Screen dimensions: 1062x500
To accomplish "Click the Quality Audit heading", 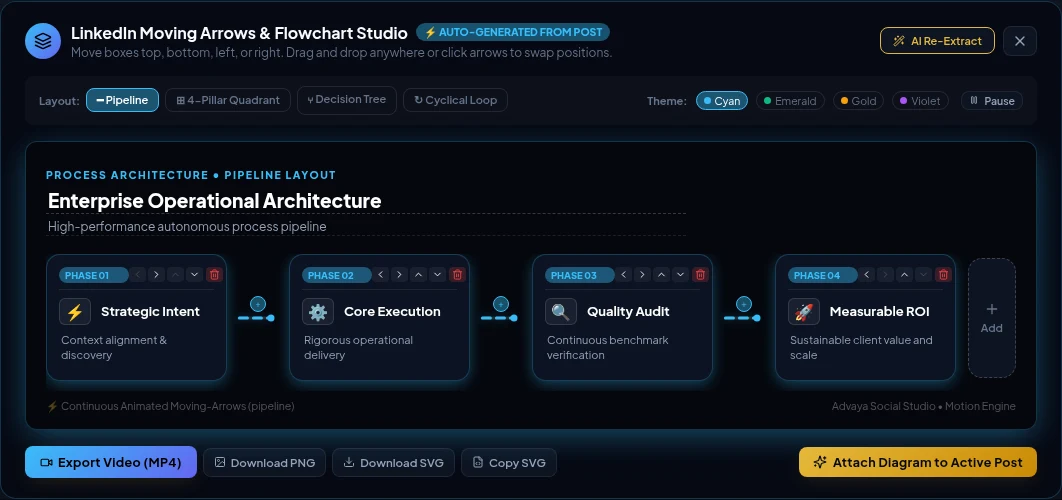I will click(x=628, y=312).
